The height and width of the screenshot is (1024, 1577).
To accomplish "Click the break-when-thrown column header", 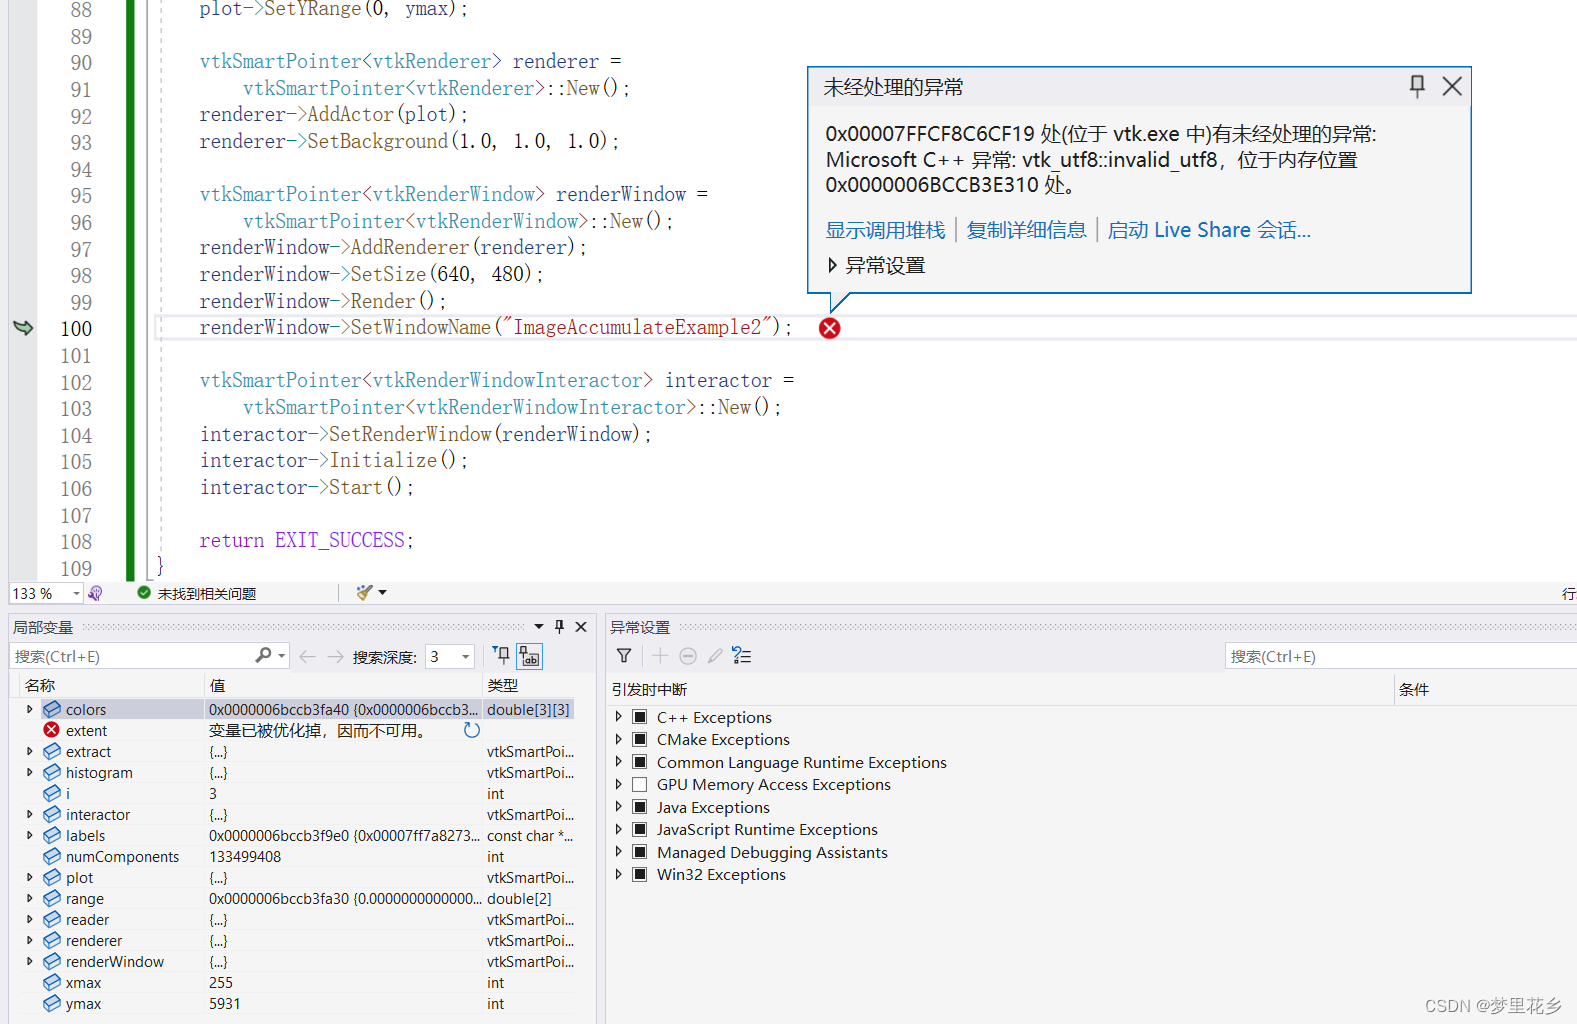I will [x=1000, y=689].
